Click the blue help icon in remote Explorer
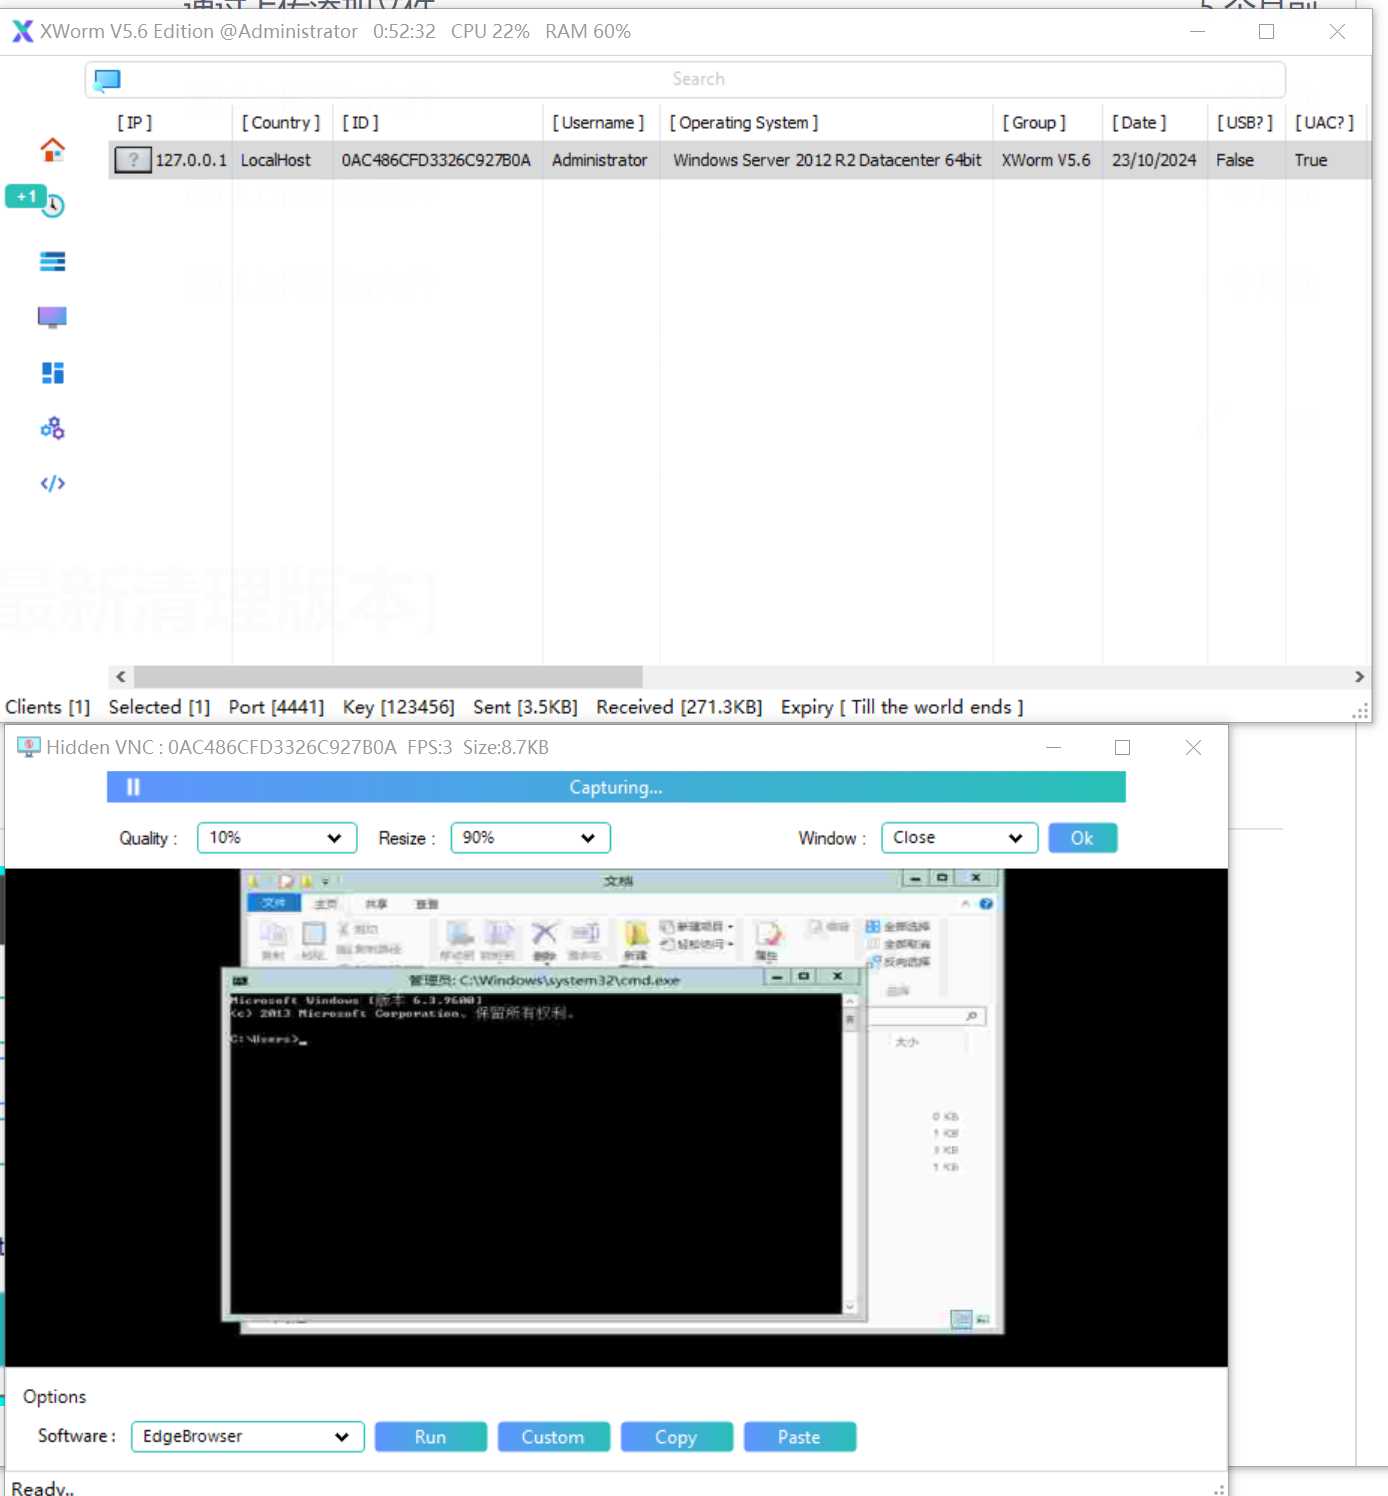 click(986, 904)
